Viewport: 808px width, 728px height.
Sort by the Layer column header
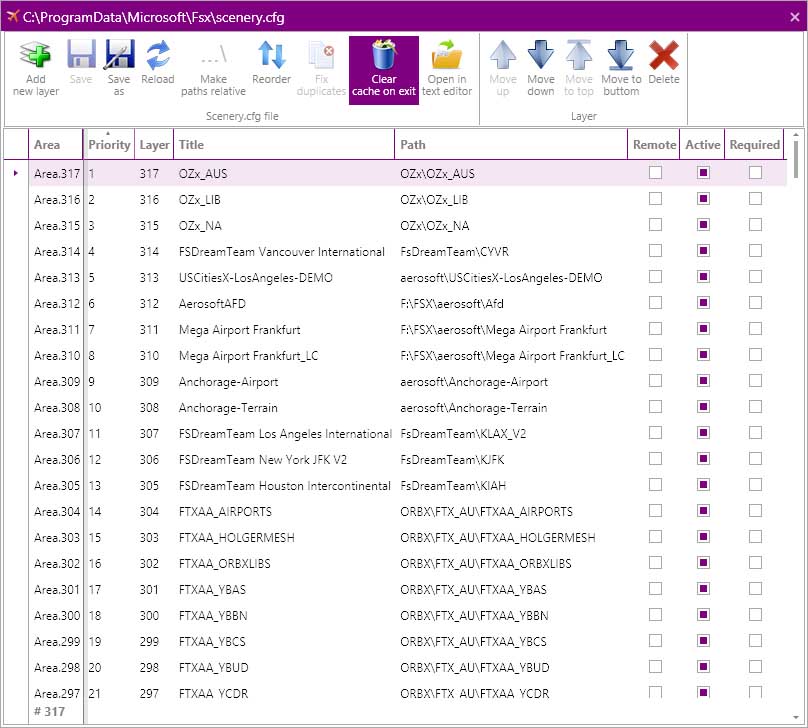click(x=154, y=145)
